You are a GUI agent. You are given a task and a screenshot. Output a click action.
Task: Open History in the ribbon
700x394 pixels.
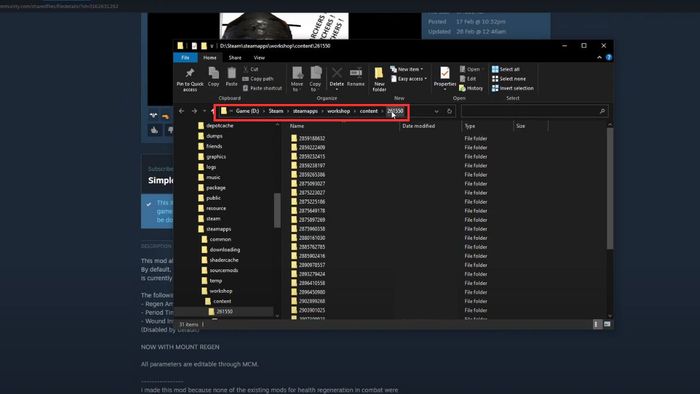(x=471, y=88)
